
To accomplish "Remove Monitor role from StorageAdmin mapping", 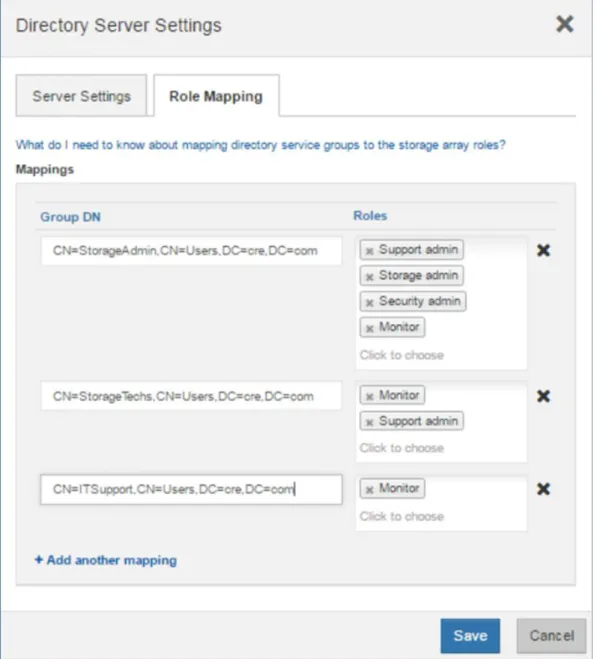I will point(370,328).
